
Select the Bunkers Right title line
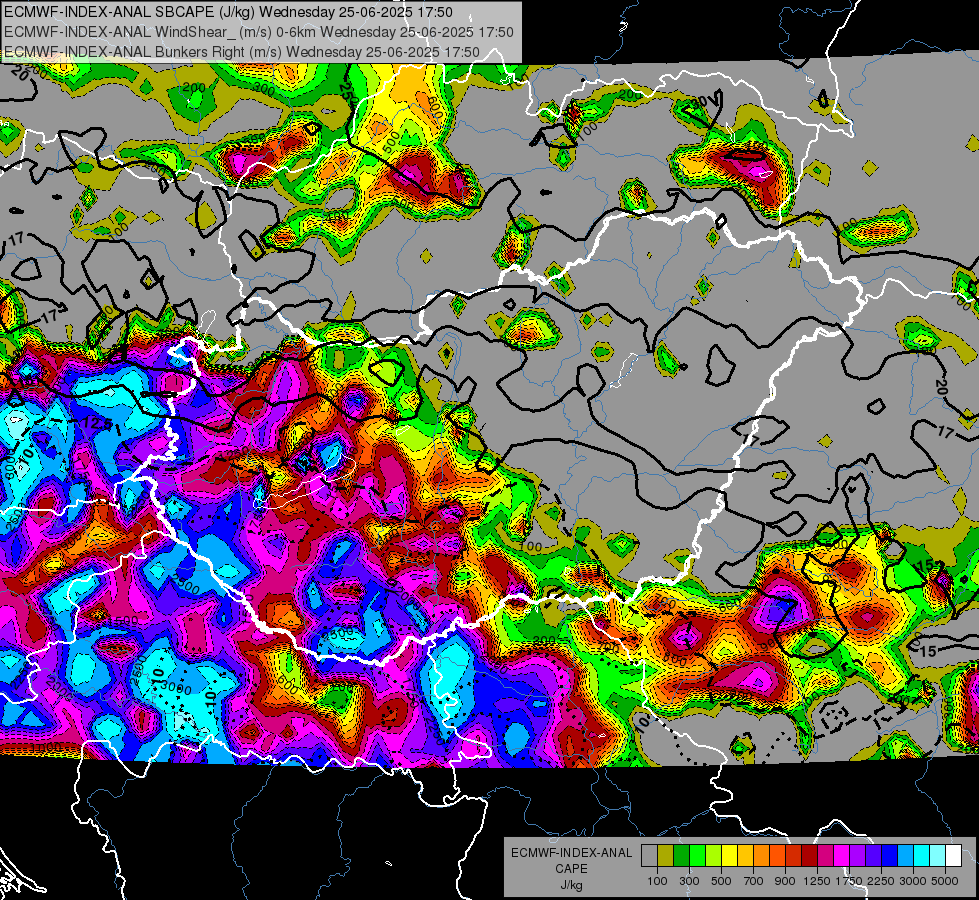(x=242, y=52)
